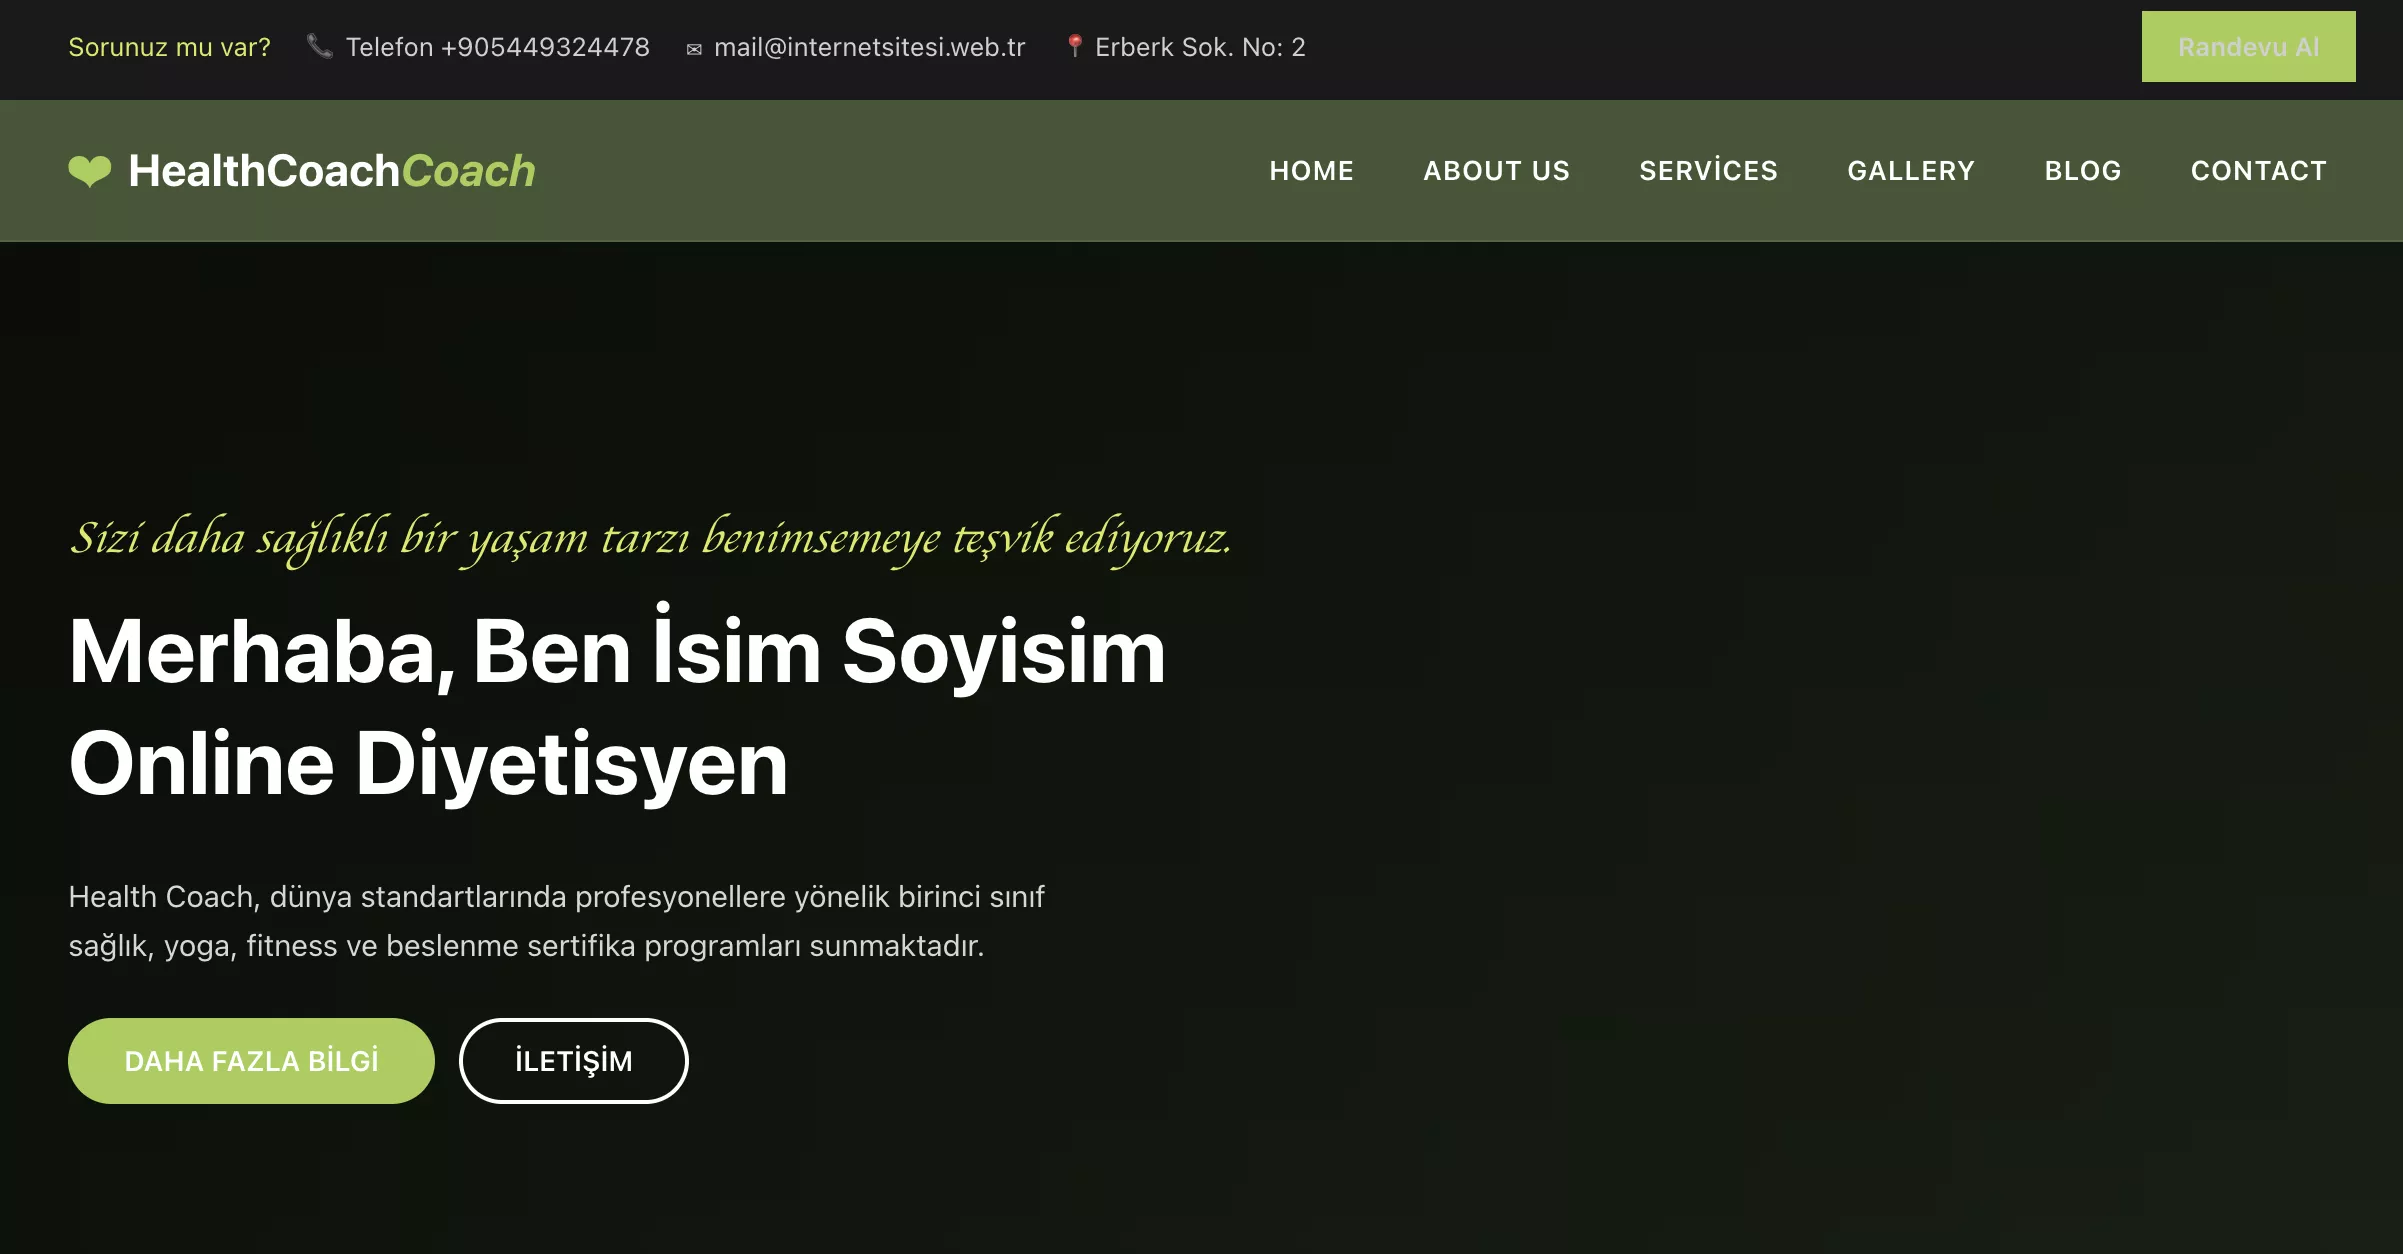Click the Randevu Al button
The width and height of the screenshot is (2403, 1254).
(2248, 47)
